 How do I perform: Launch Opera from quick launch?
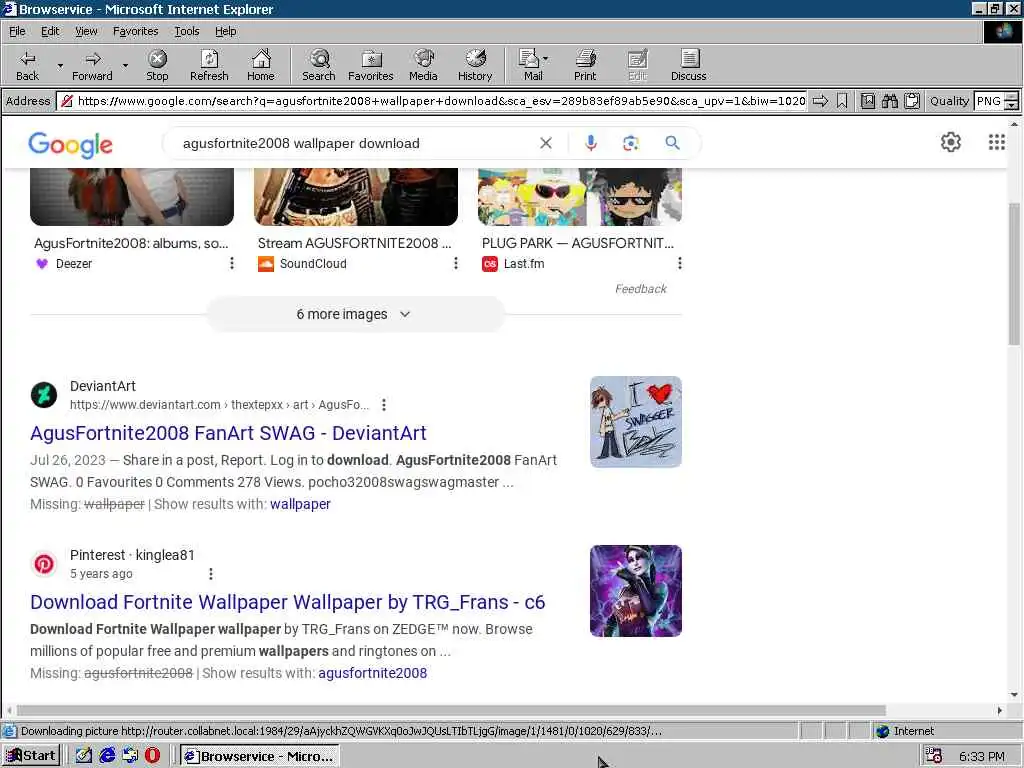point(152,756)
